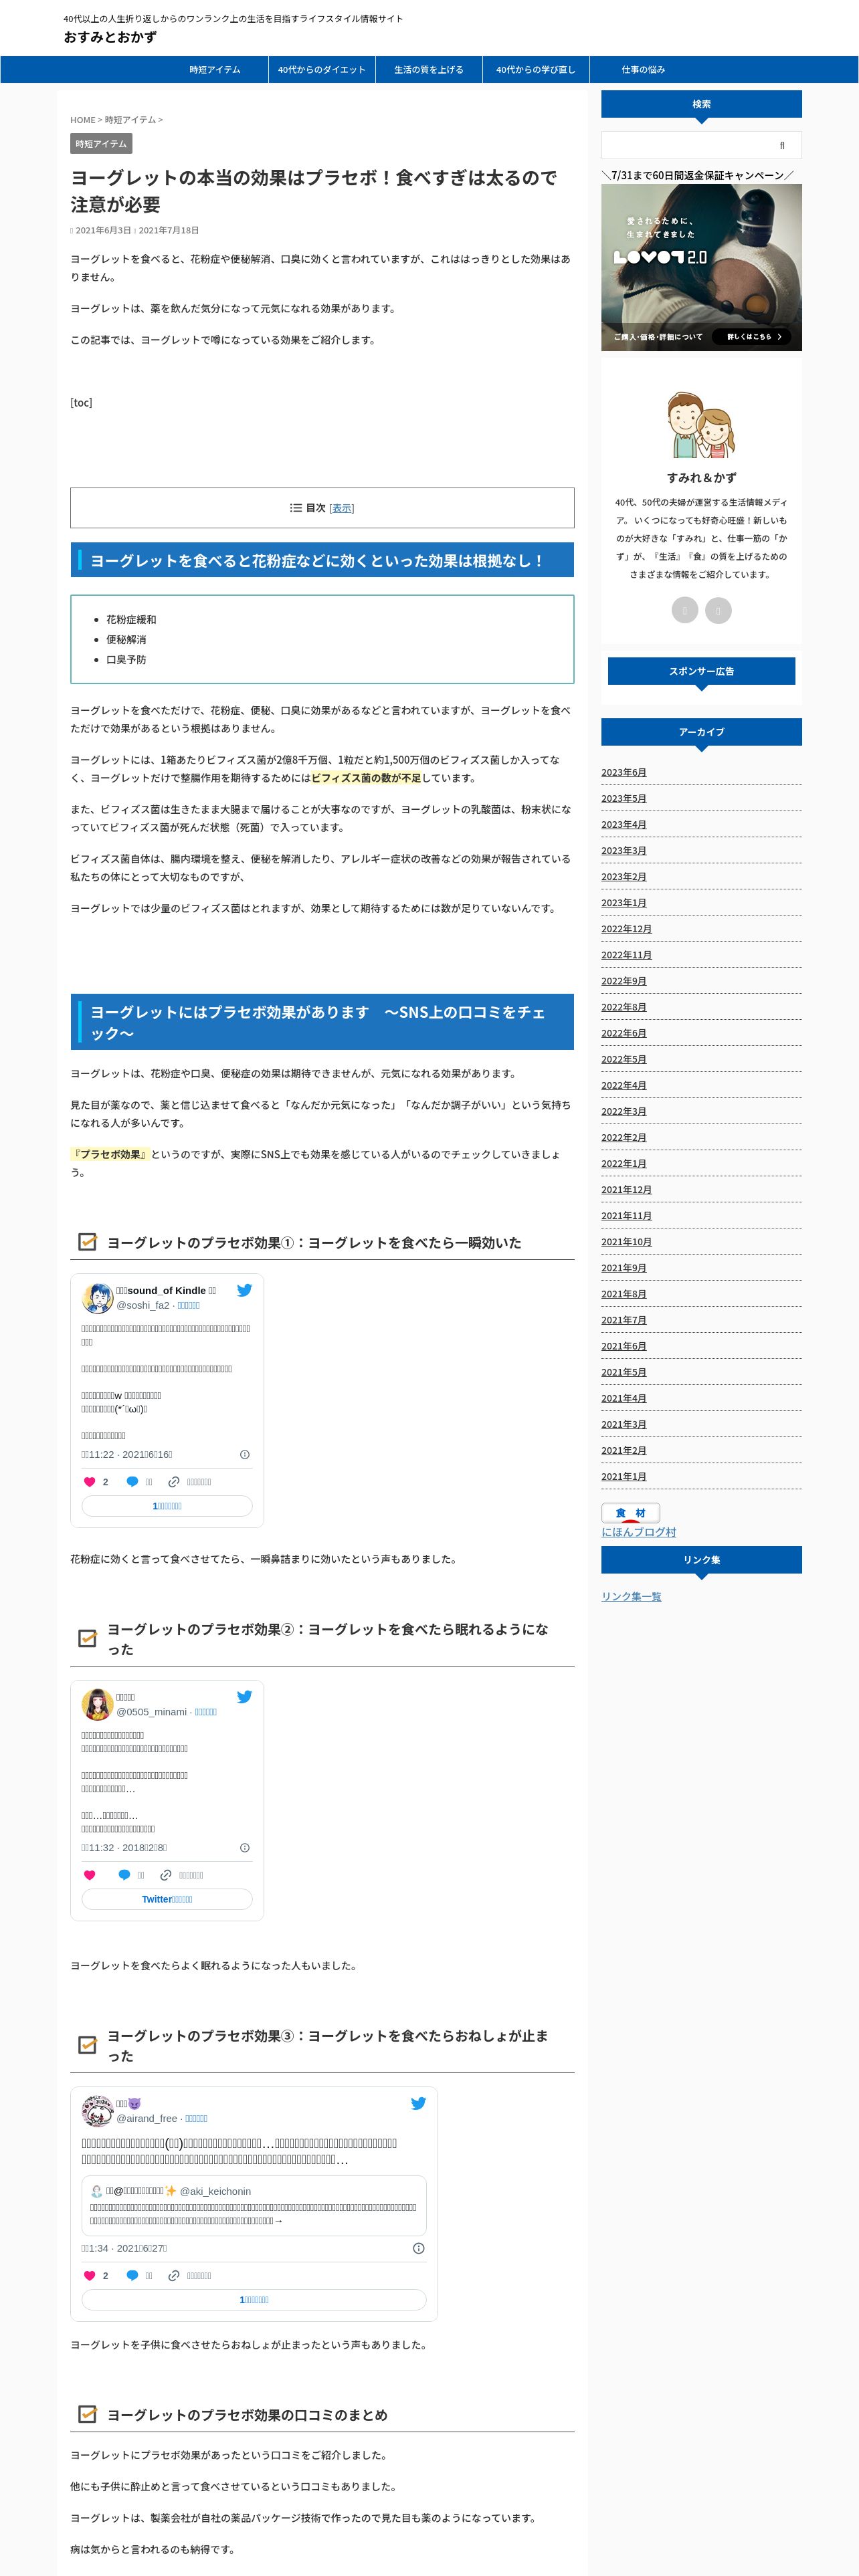Click リンク集一覧 link in sidebar
This screenshot has width=859, height=2576.
pyautogui.click(x=631, y=1596)
